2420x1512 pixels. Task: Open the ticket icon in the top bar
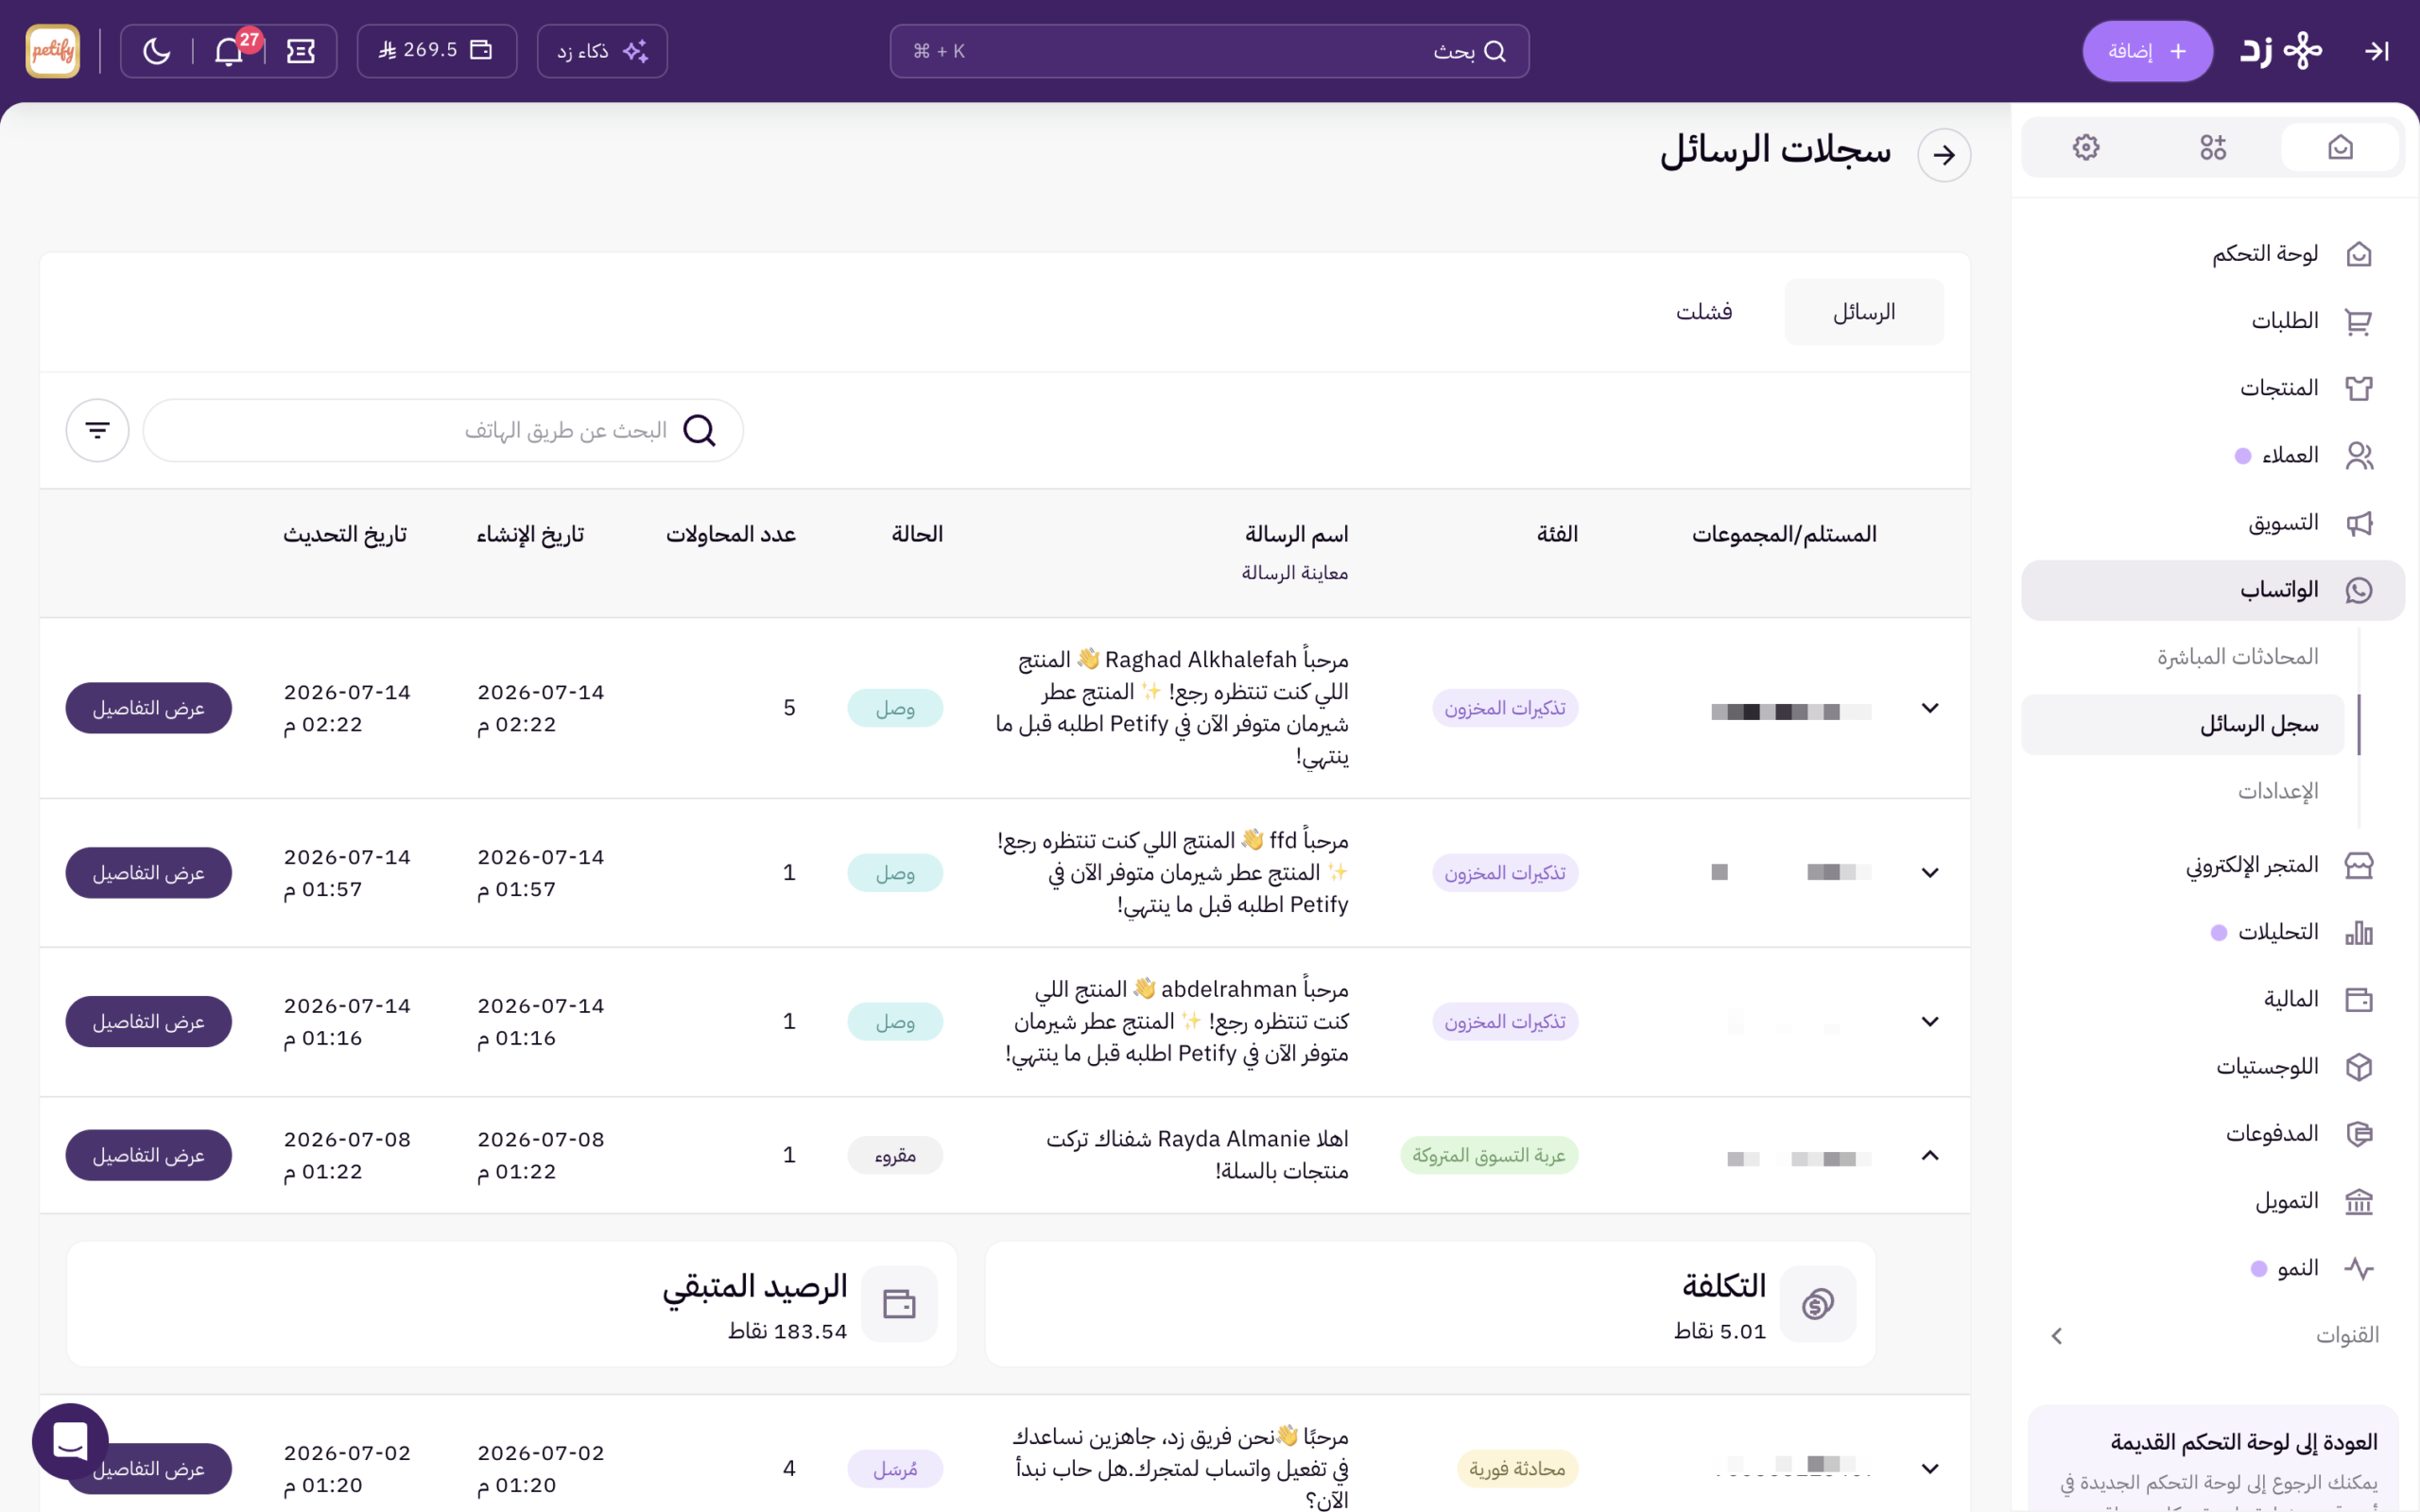coord(301,51)
